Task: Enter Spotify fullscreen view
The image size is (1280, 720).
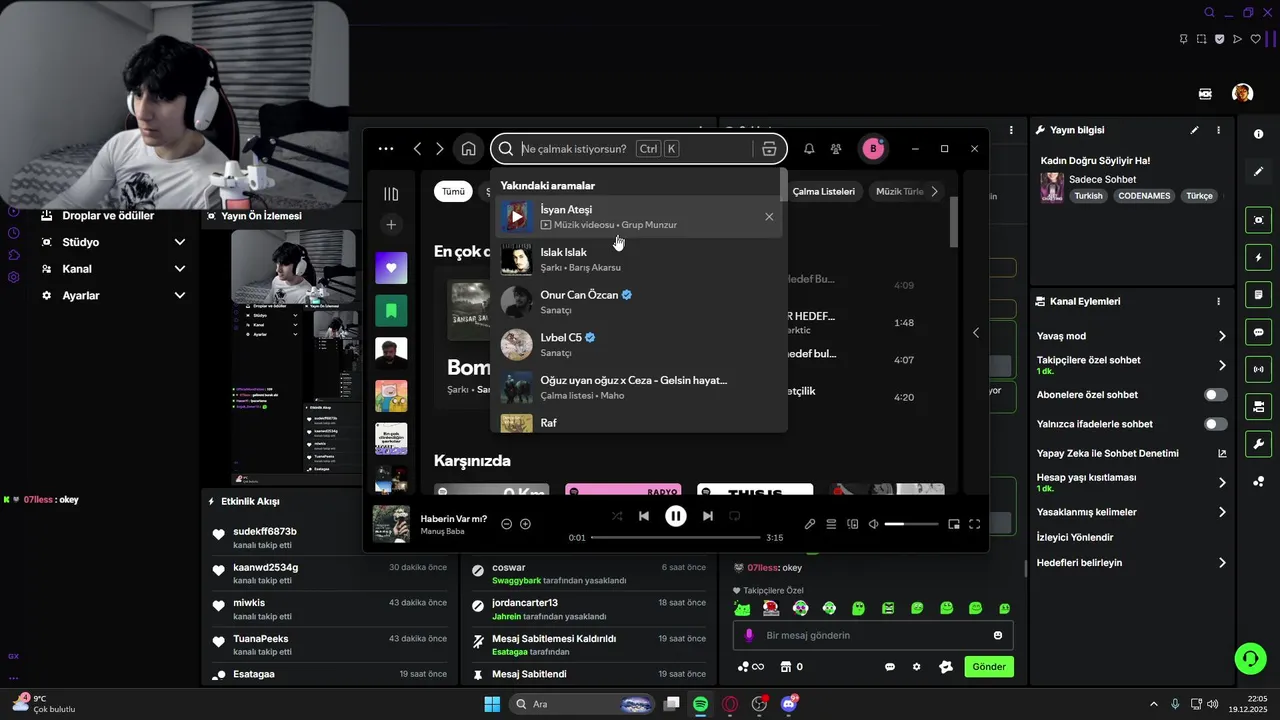Action: click(975, 524)
